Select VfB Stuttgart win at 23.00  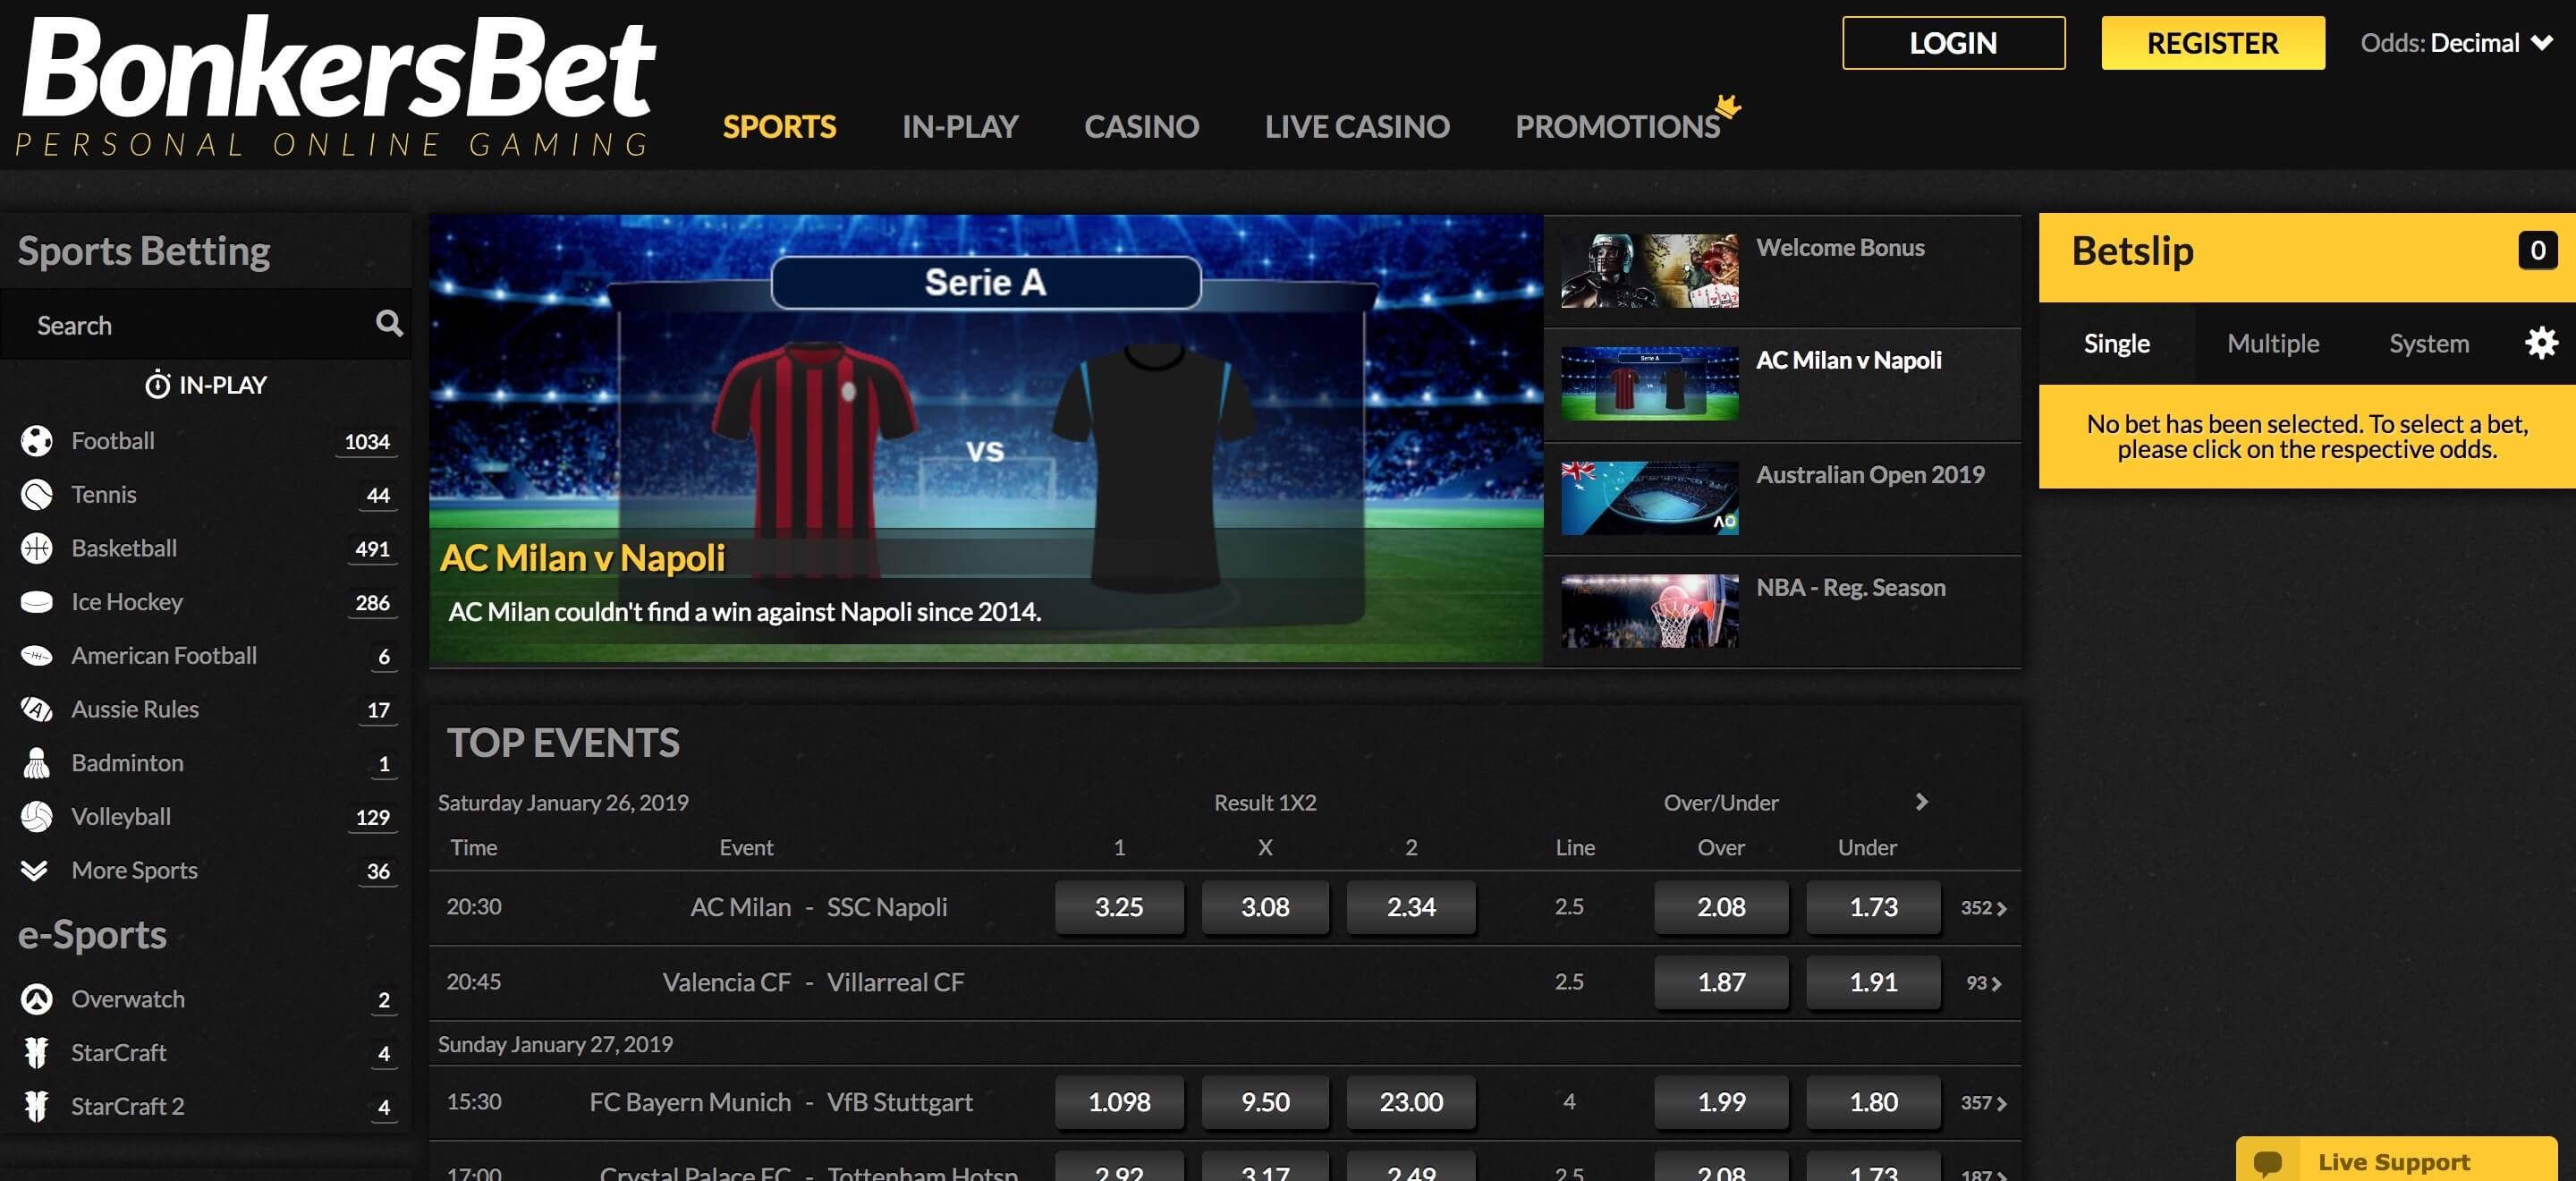(1411, 1102)
